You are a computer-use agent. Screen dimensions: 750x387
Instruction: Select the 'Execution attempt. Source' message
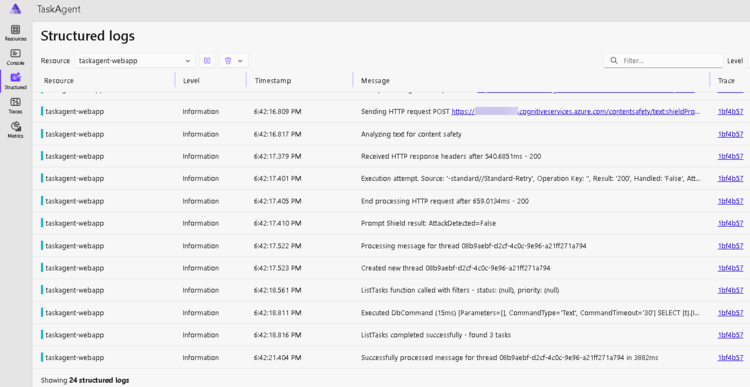531,178
